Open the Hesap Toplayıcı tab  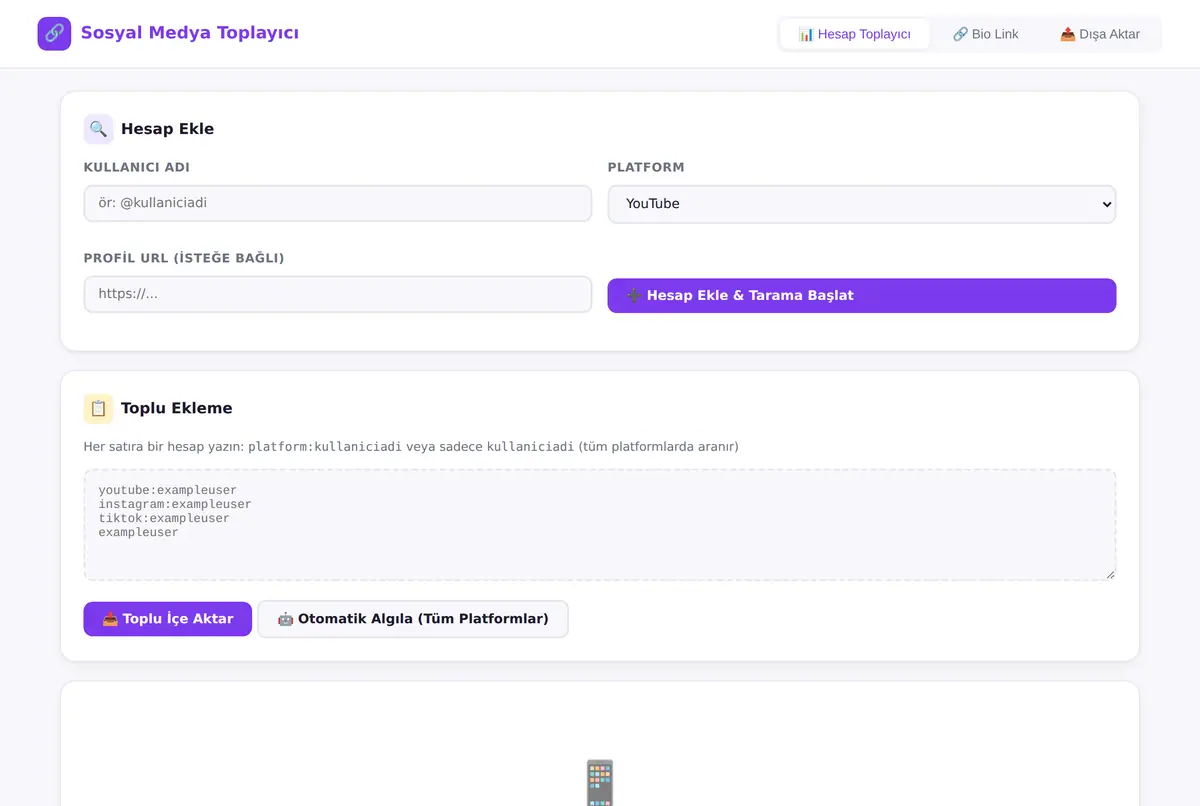tap(854, 34)
